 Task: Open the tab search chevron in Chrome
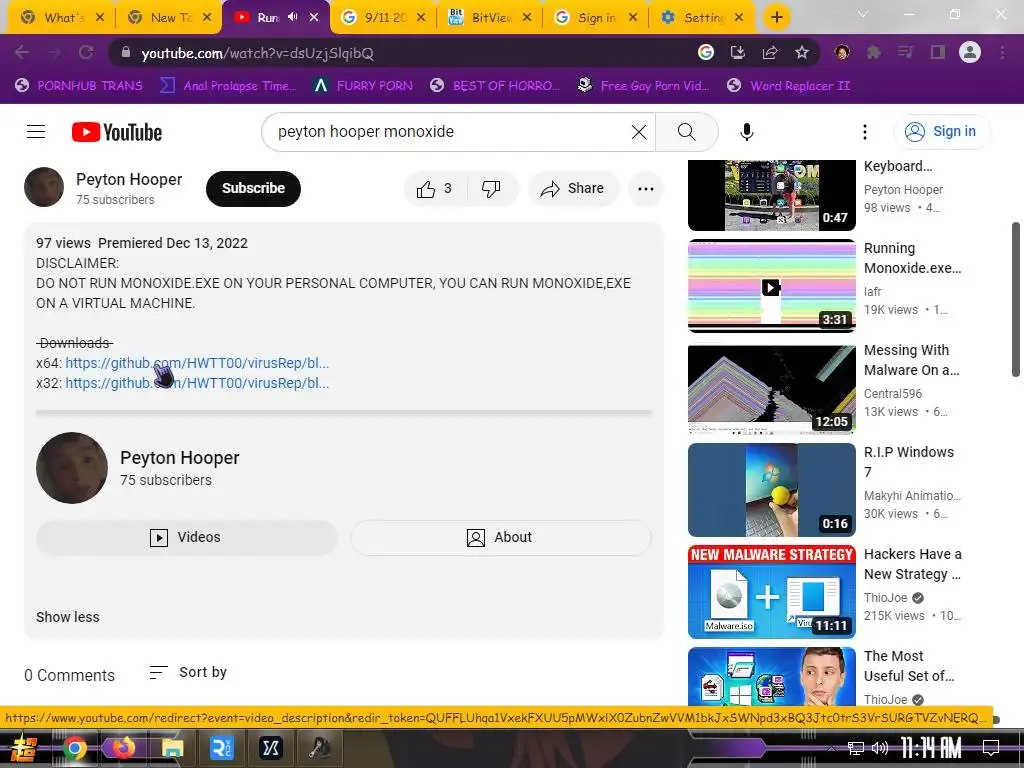(x=863, y=14)
